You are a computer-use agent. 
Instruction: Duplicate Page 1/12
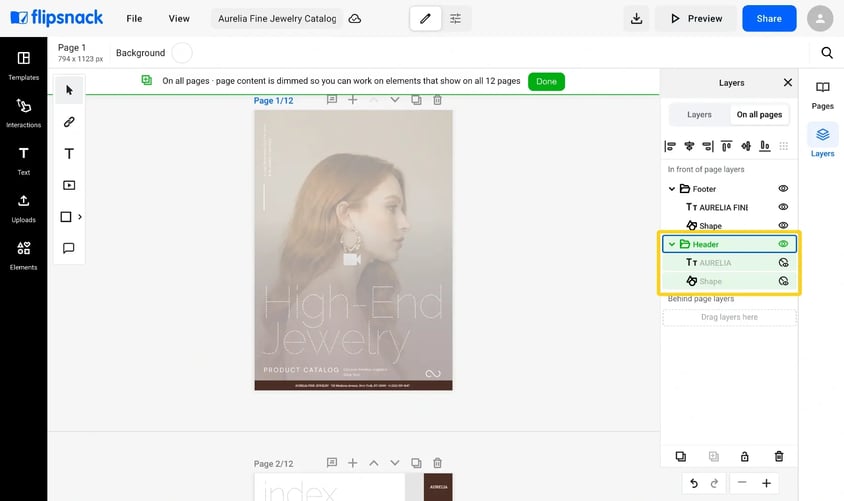click(x=416, y=100)
